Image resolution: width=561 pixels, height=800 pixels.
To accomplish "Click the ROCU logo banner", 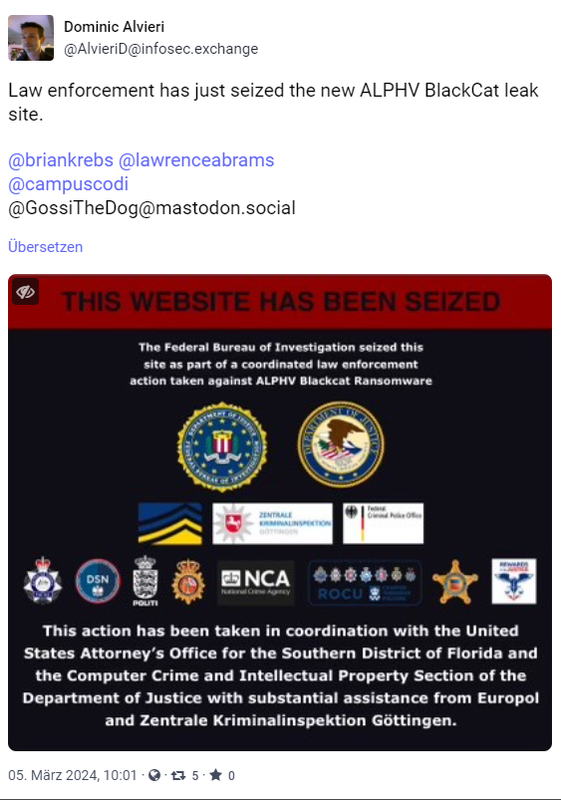I will (365, 583).
